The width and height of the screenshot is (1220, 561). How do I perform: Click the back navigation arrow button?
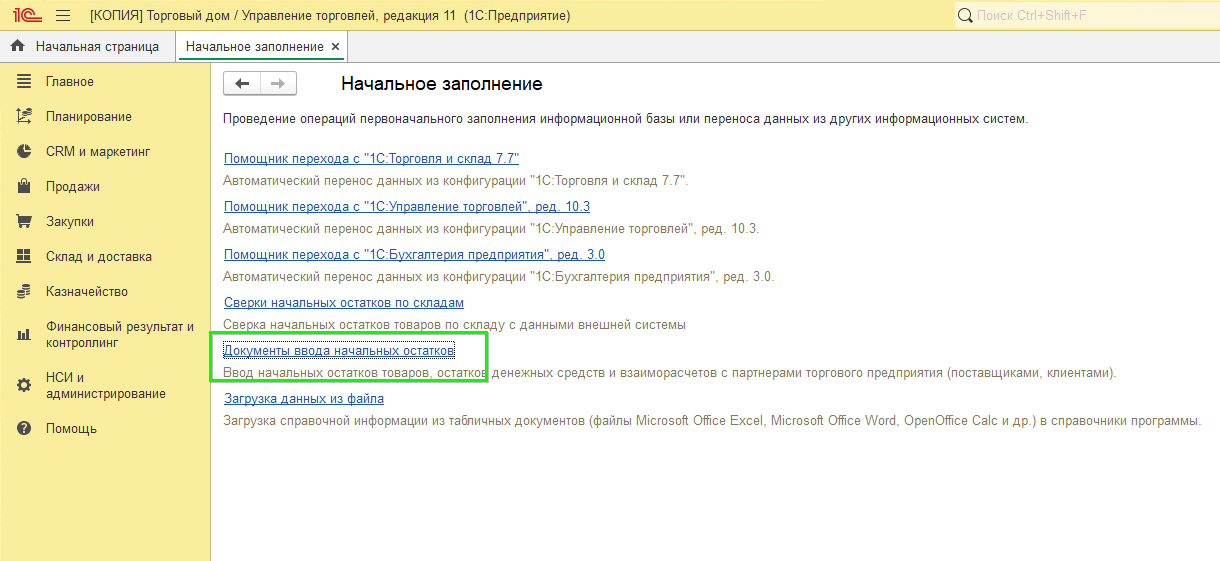(x=241, y=84)
